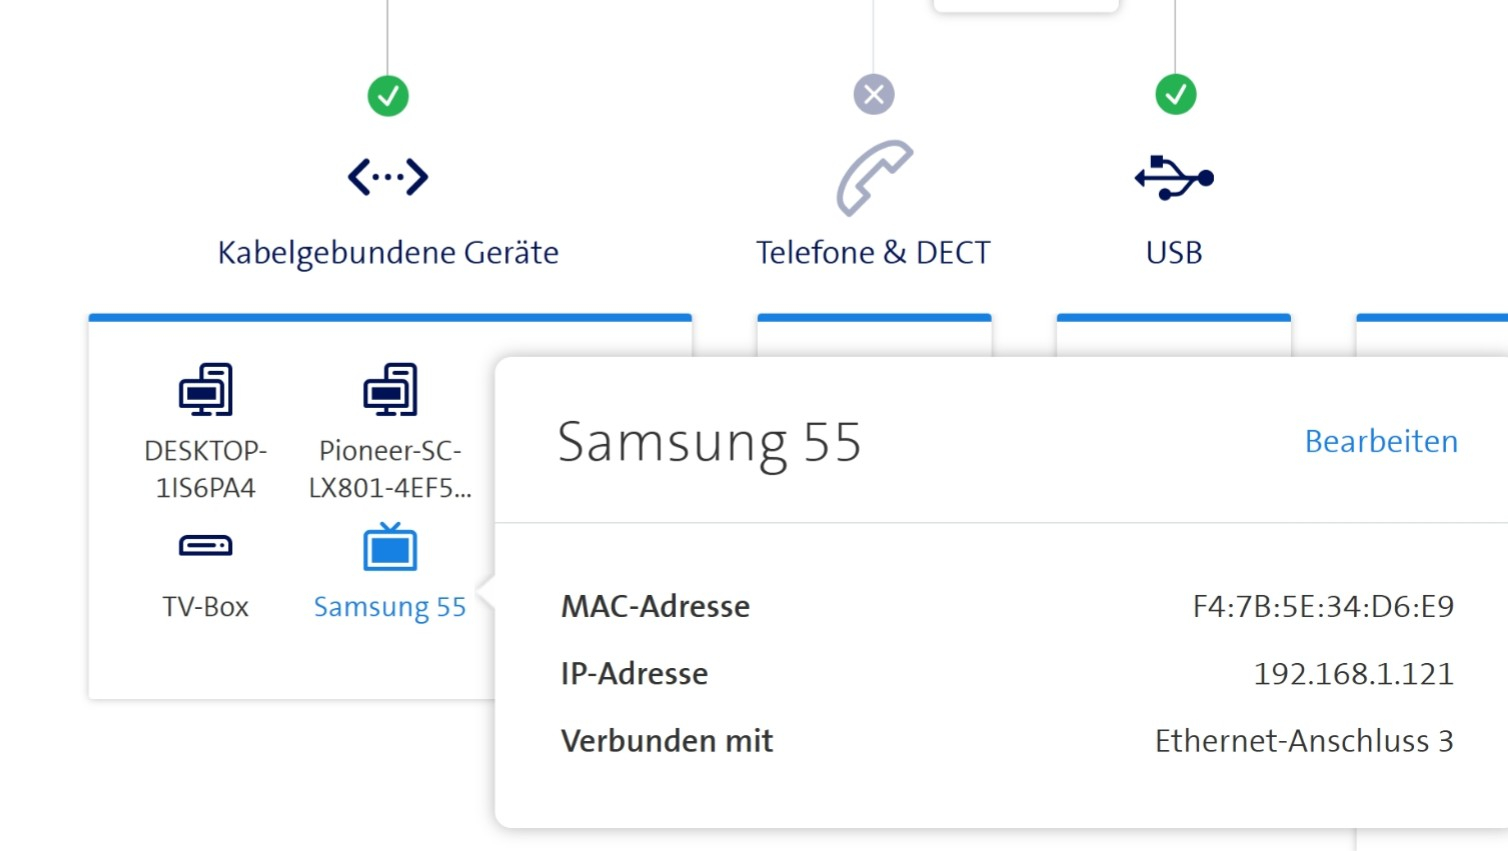
Task: Select the DESKTOP-1IS6PA4 computer icon
Action: coord(206,389)
